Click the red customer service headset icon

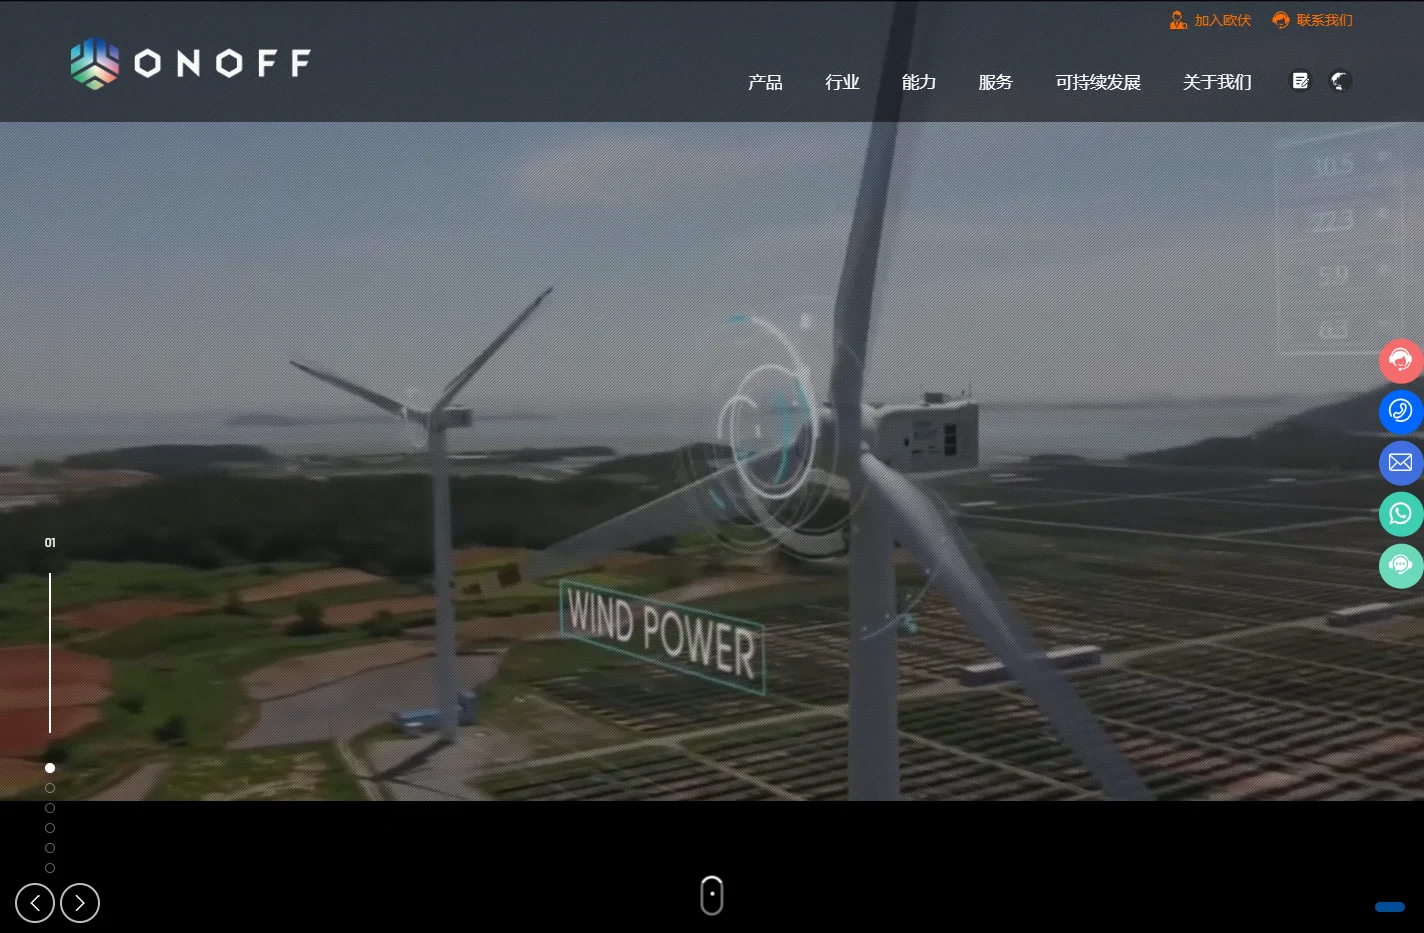point(1401,361)
